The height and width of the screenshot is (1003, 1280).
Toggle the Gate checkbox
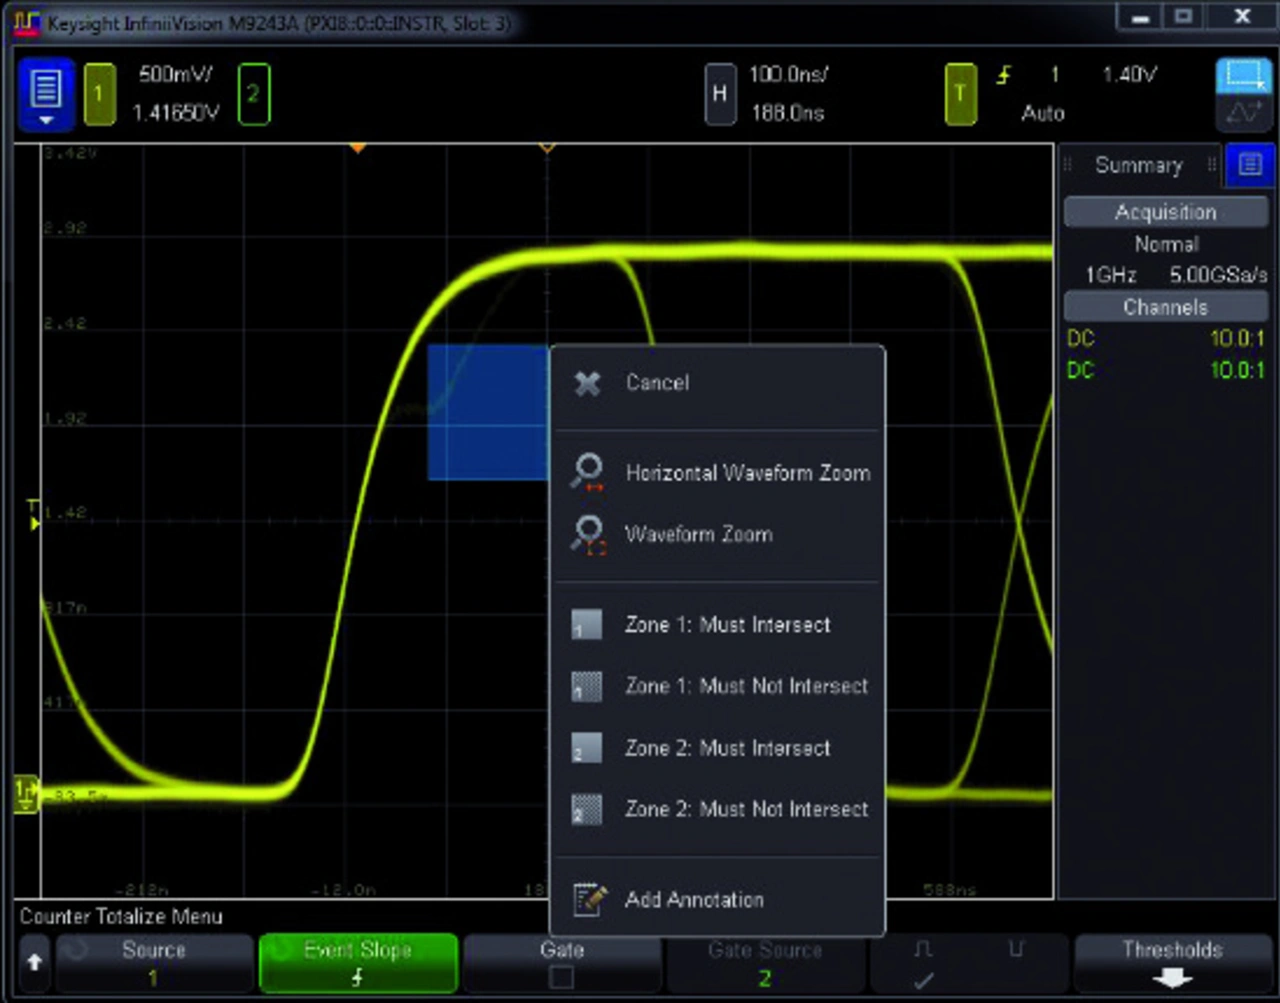(562, 977)
